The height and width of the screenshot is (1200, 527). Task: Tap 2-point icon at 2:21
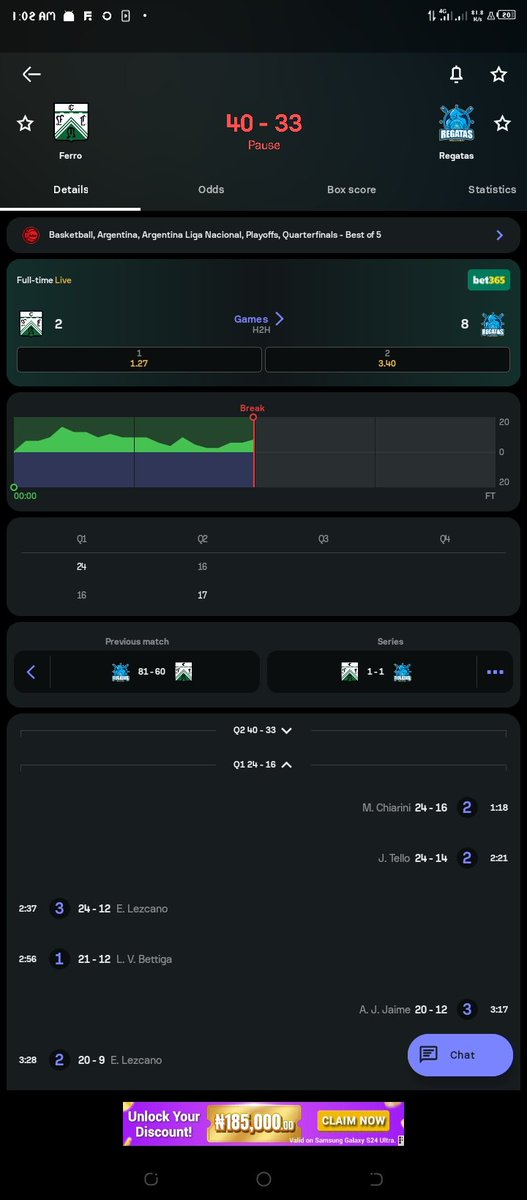coord(466,858)
